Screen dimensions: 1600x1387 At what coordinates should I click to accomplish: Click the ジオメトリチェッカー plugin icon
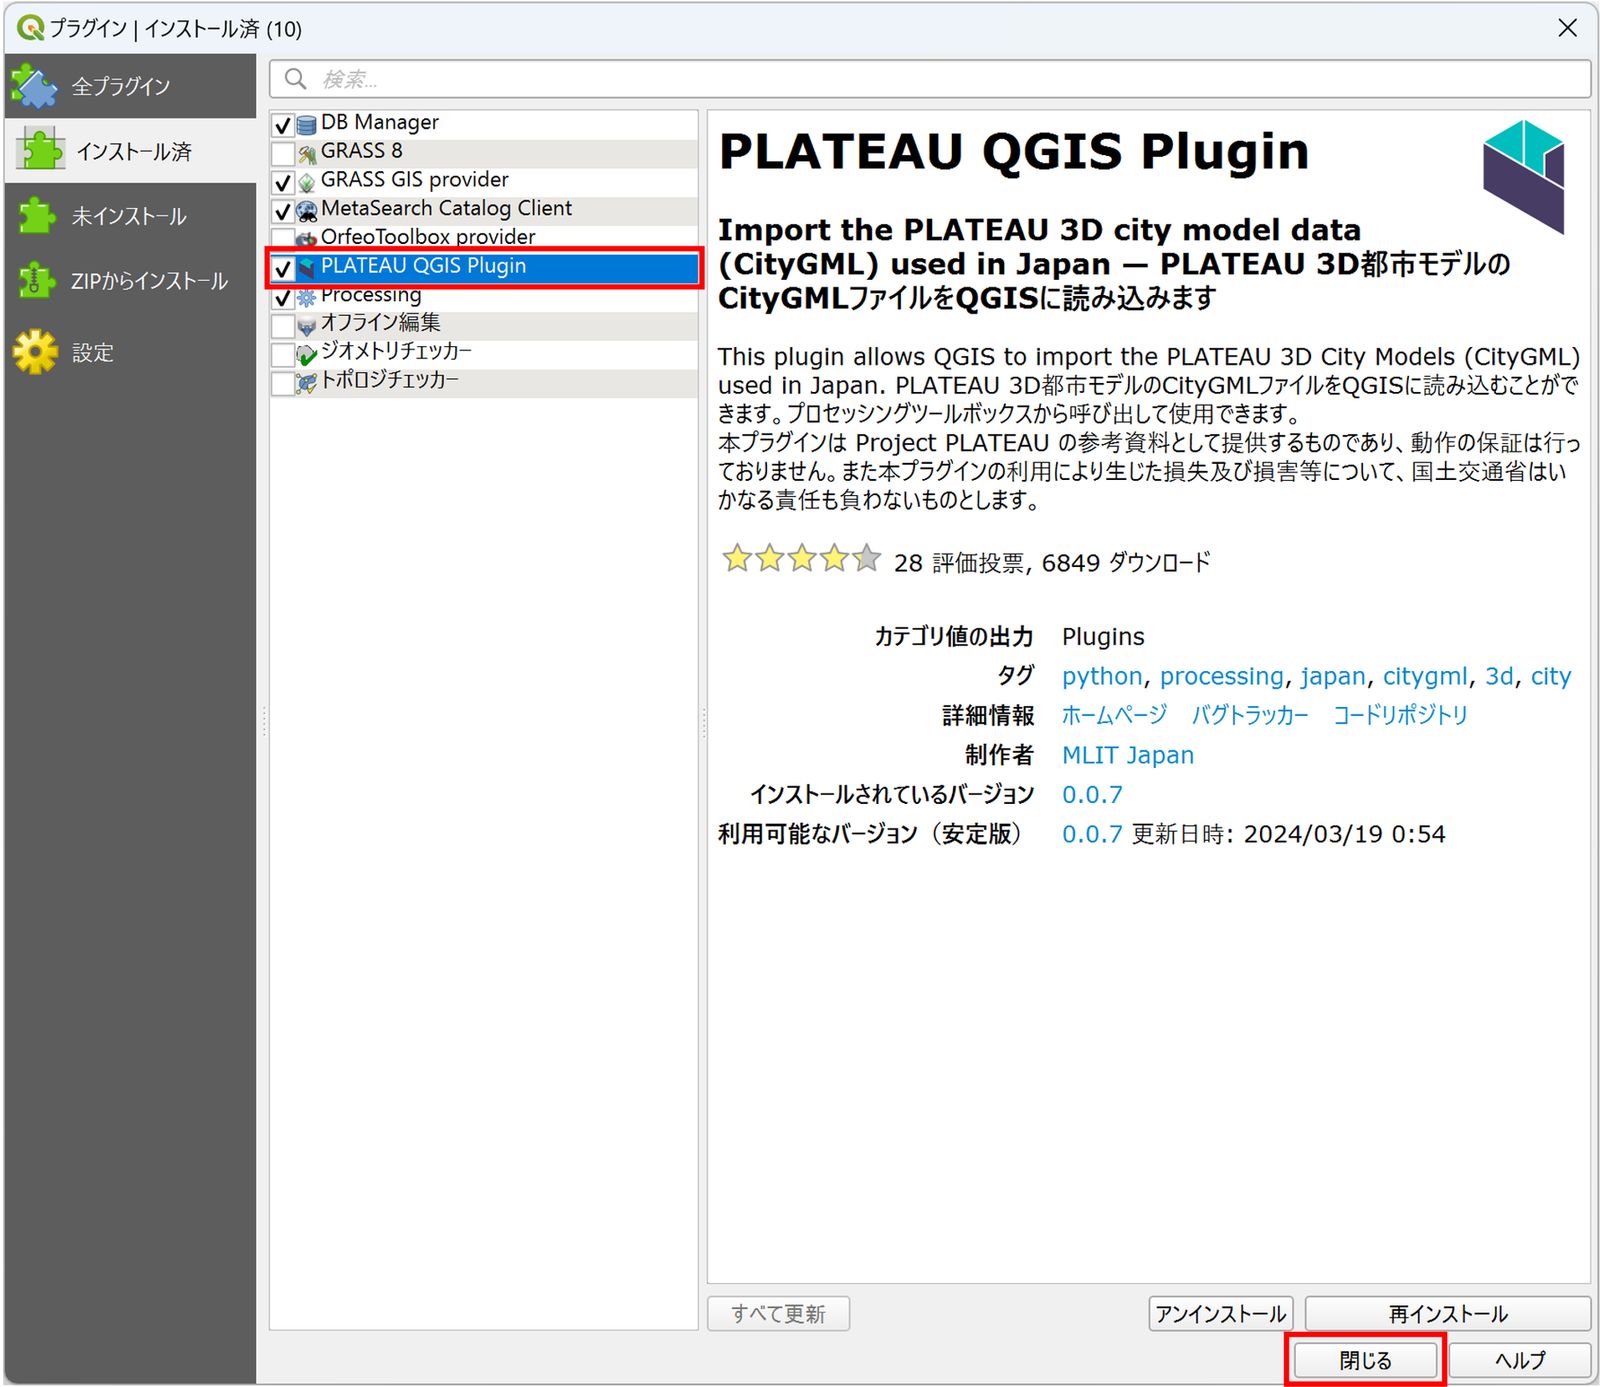click(x=307, y=354)
